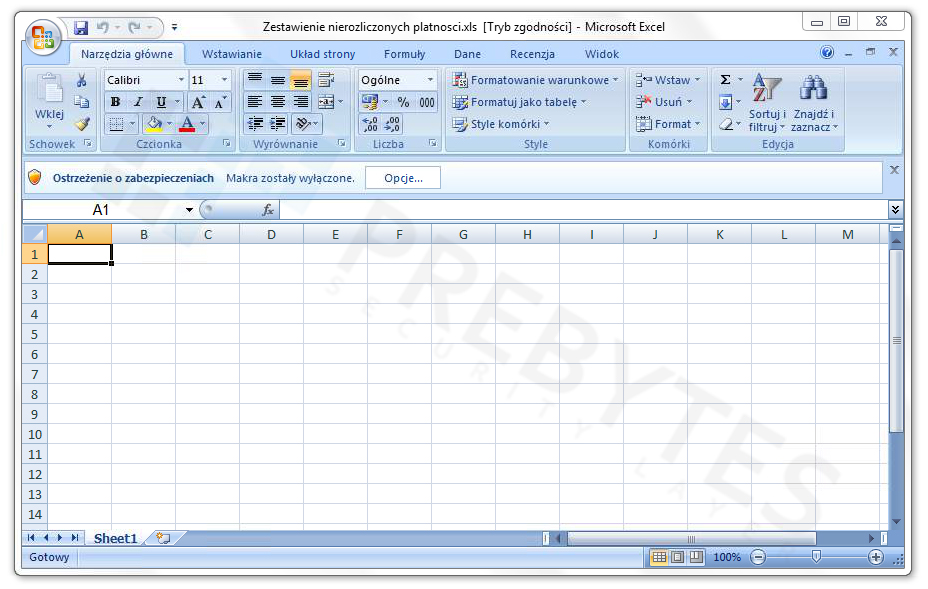Click Usuń to delete cells

(663, 102)
